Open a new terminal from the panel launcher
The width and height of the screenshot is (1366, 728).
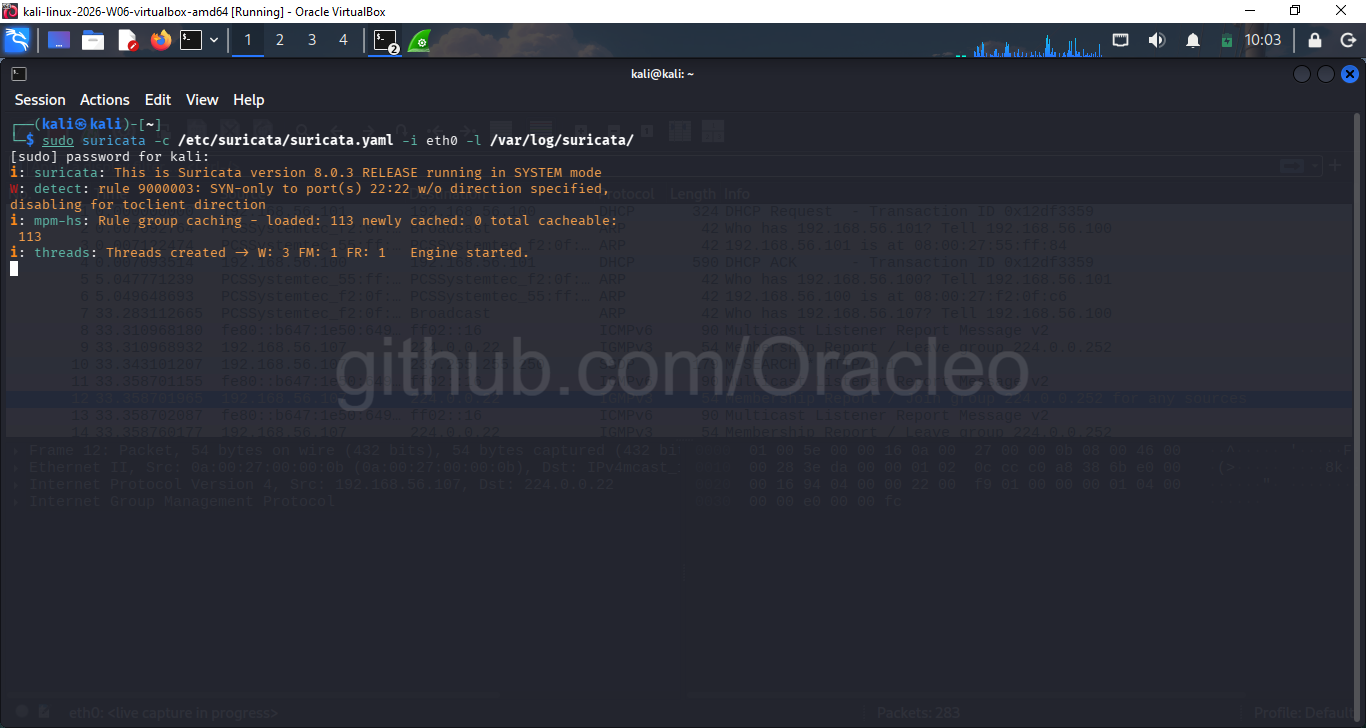click(191, 40)
